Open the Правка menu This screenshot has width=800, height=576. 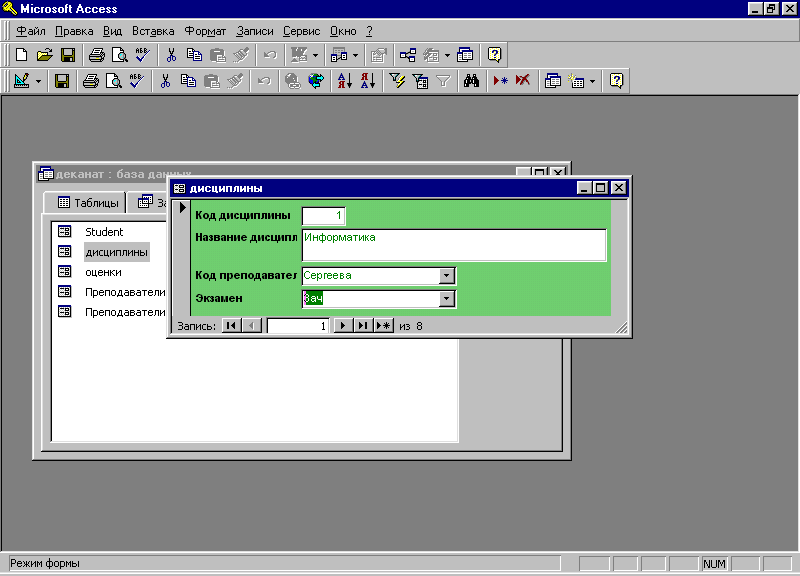coord(74,31)
